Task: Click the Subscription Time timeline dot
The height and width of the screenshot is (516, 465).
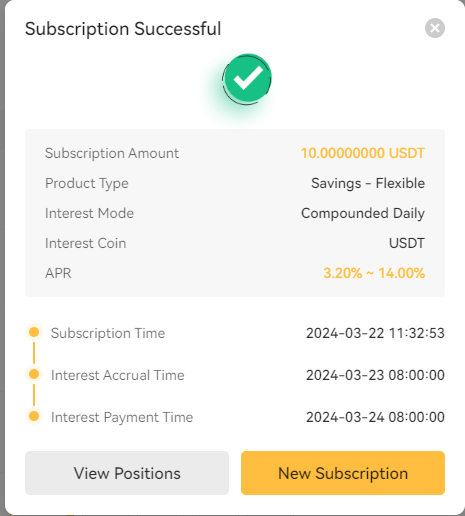Action: pos(34,332)
